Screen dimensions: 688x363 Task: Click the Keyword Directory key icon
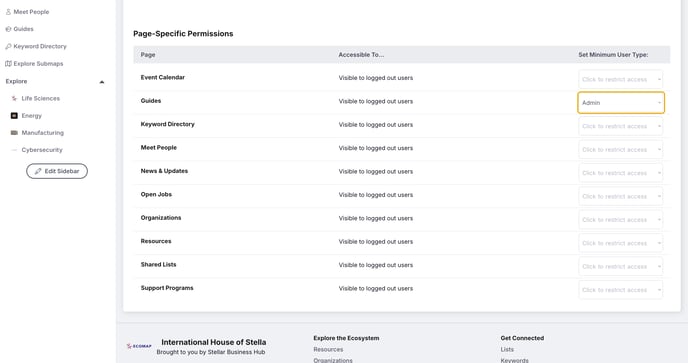pos(8,46)
